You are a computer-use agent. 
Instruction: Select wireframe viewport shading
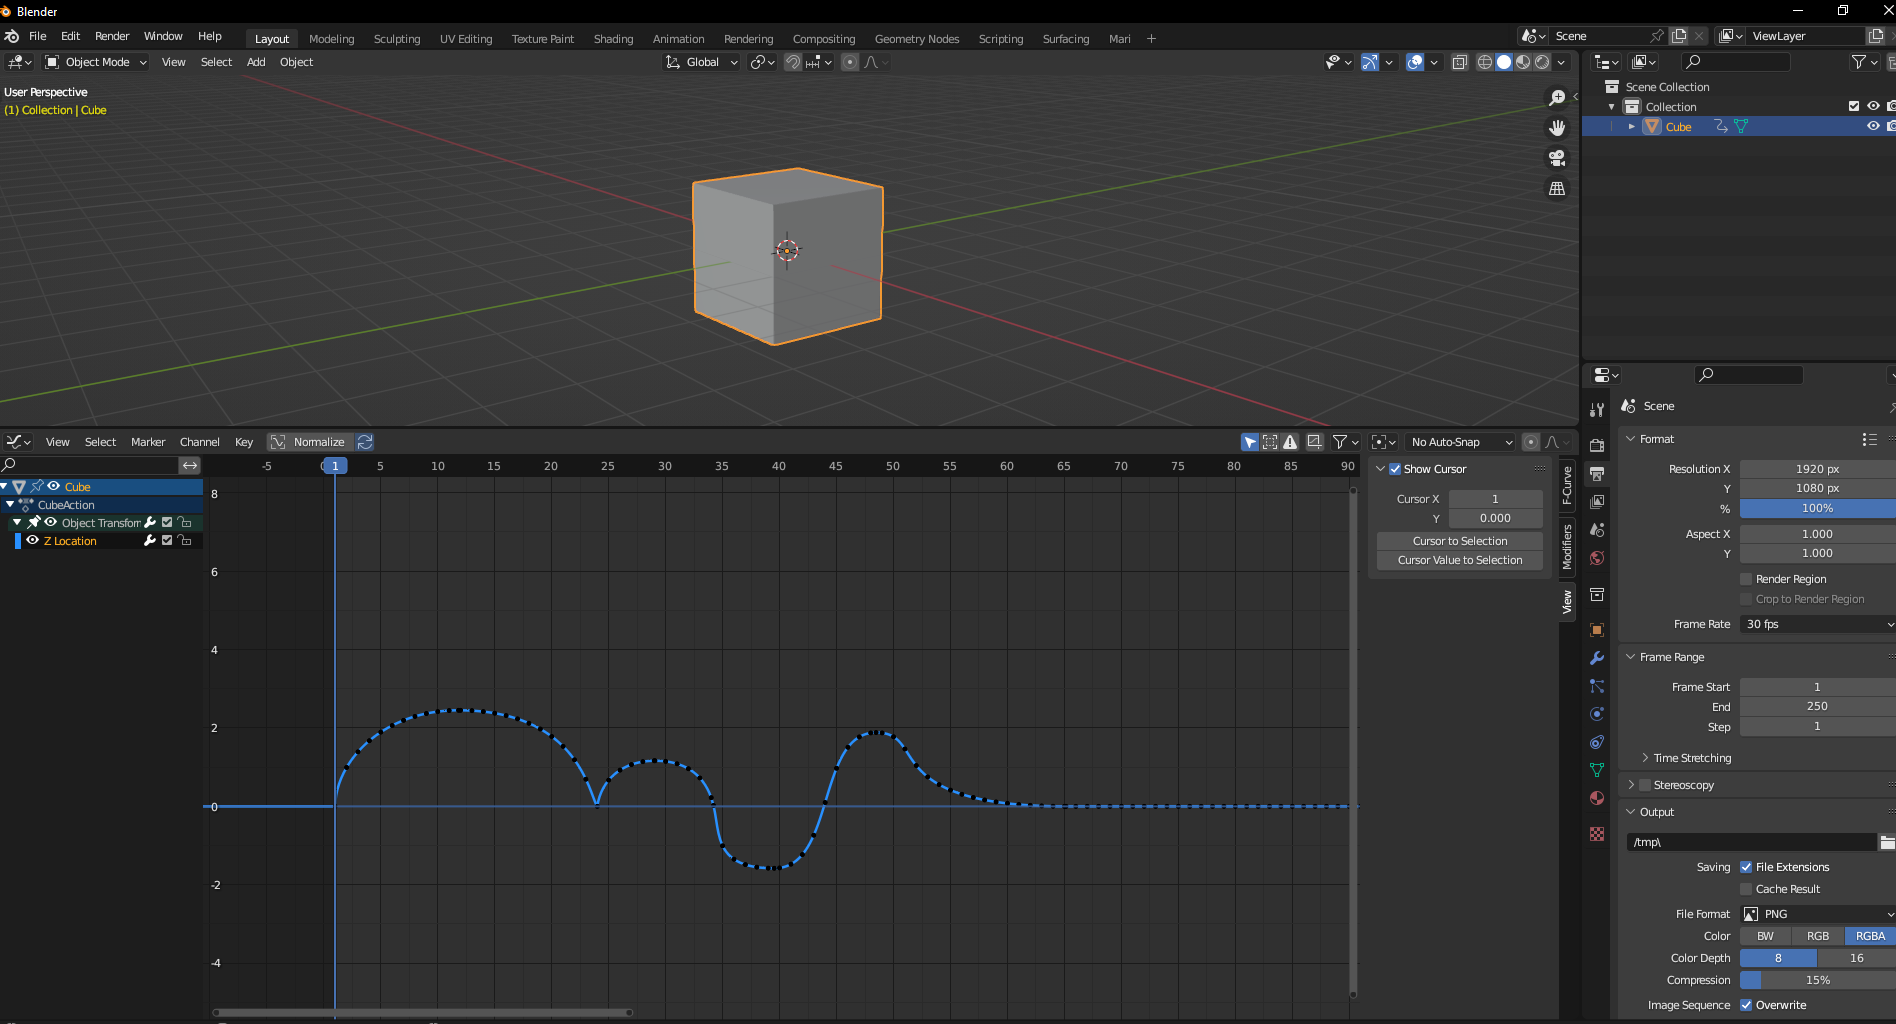[x=1485, y=62]
